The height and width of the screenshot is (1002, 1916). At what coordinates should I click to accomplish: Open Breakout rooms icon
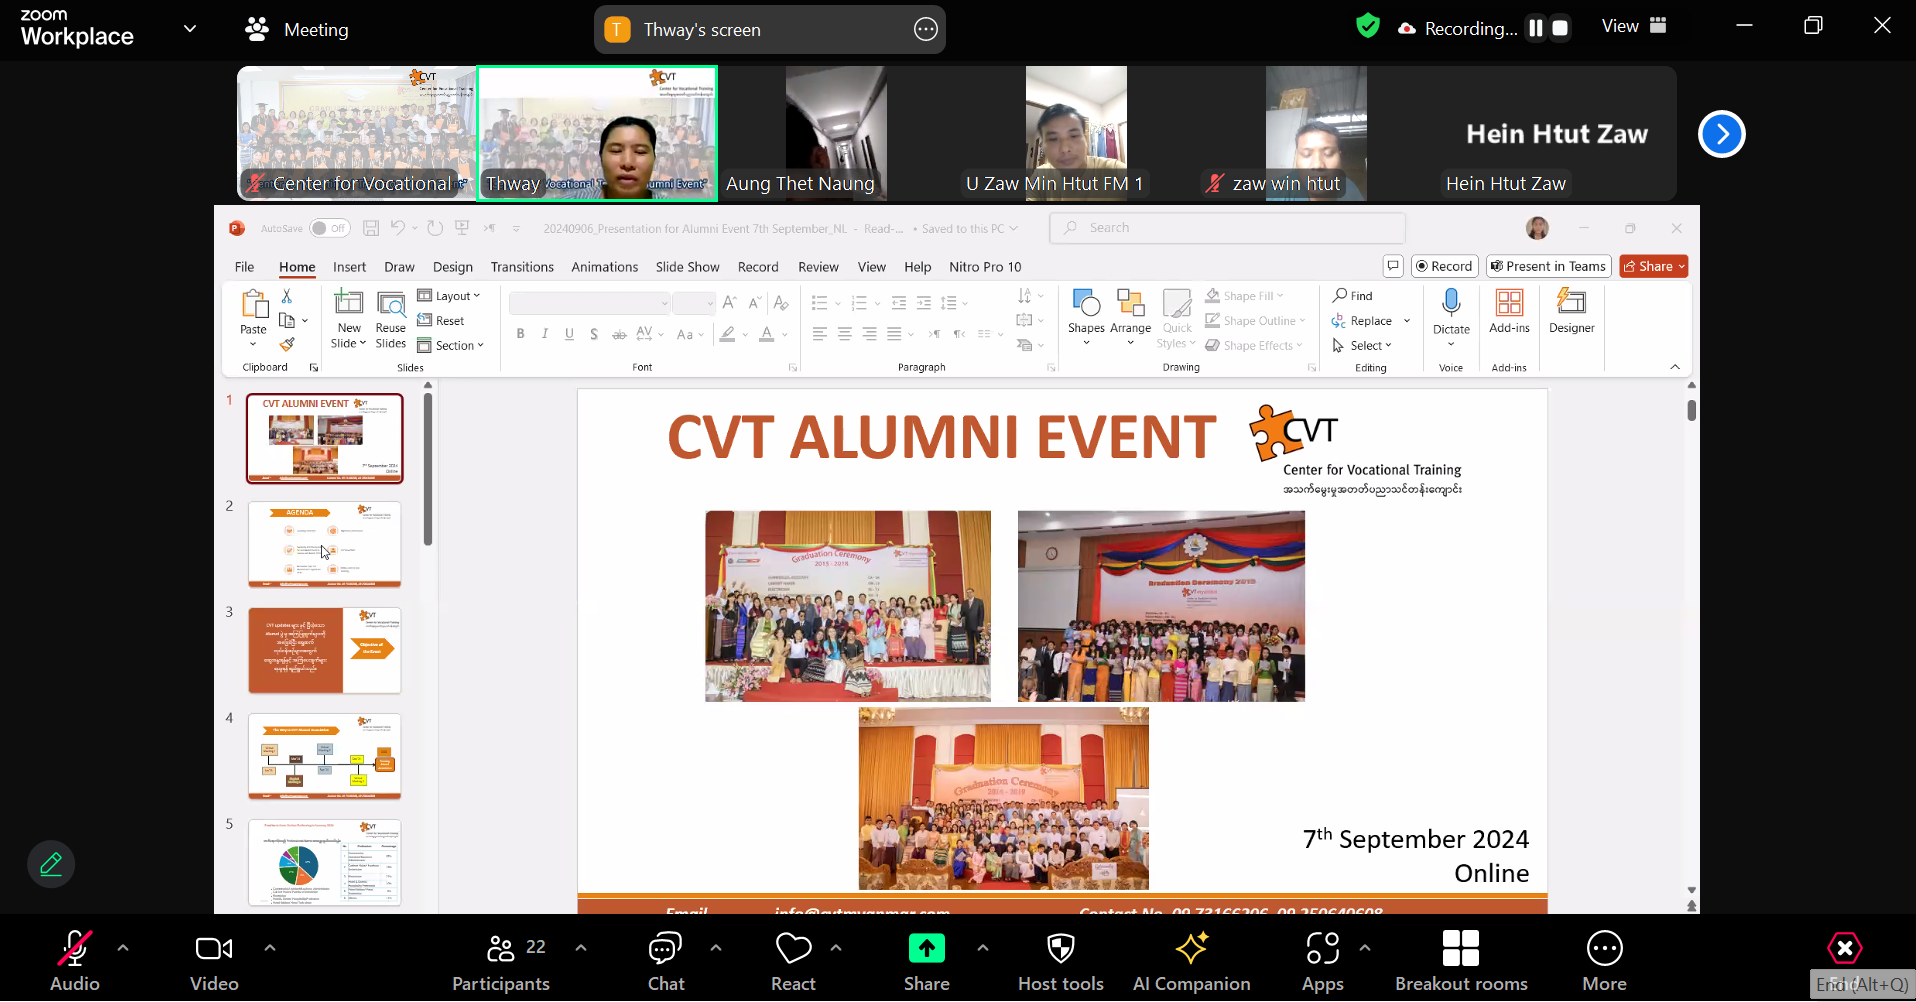[x=1460, y=948]
